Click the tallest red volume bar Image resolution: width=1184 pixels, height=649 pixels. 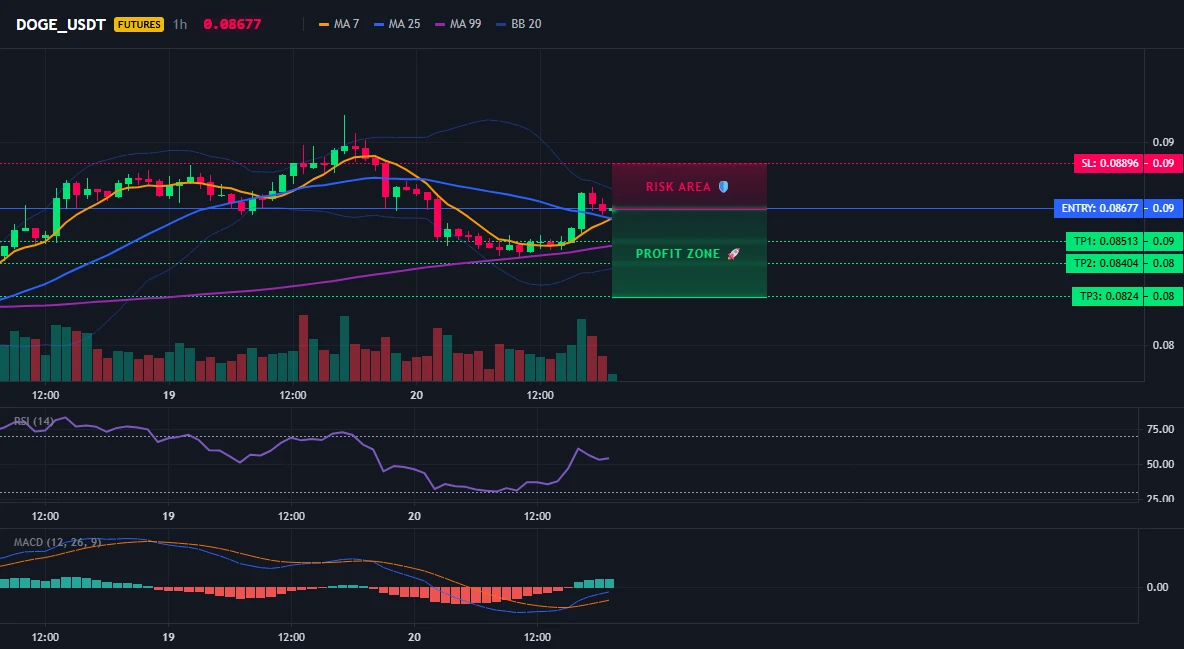click(x=304, y=348)
